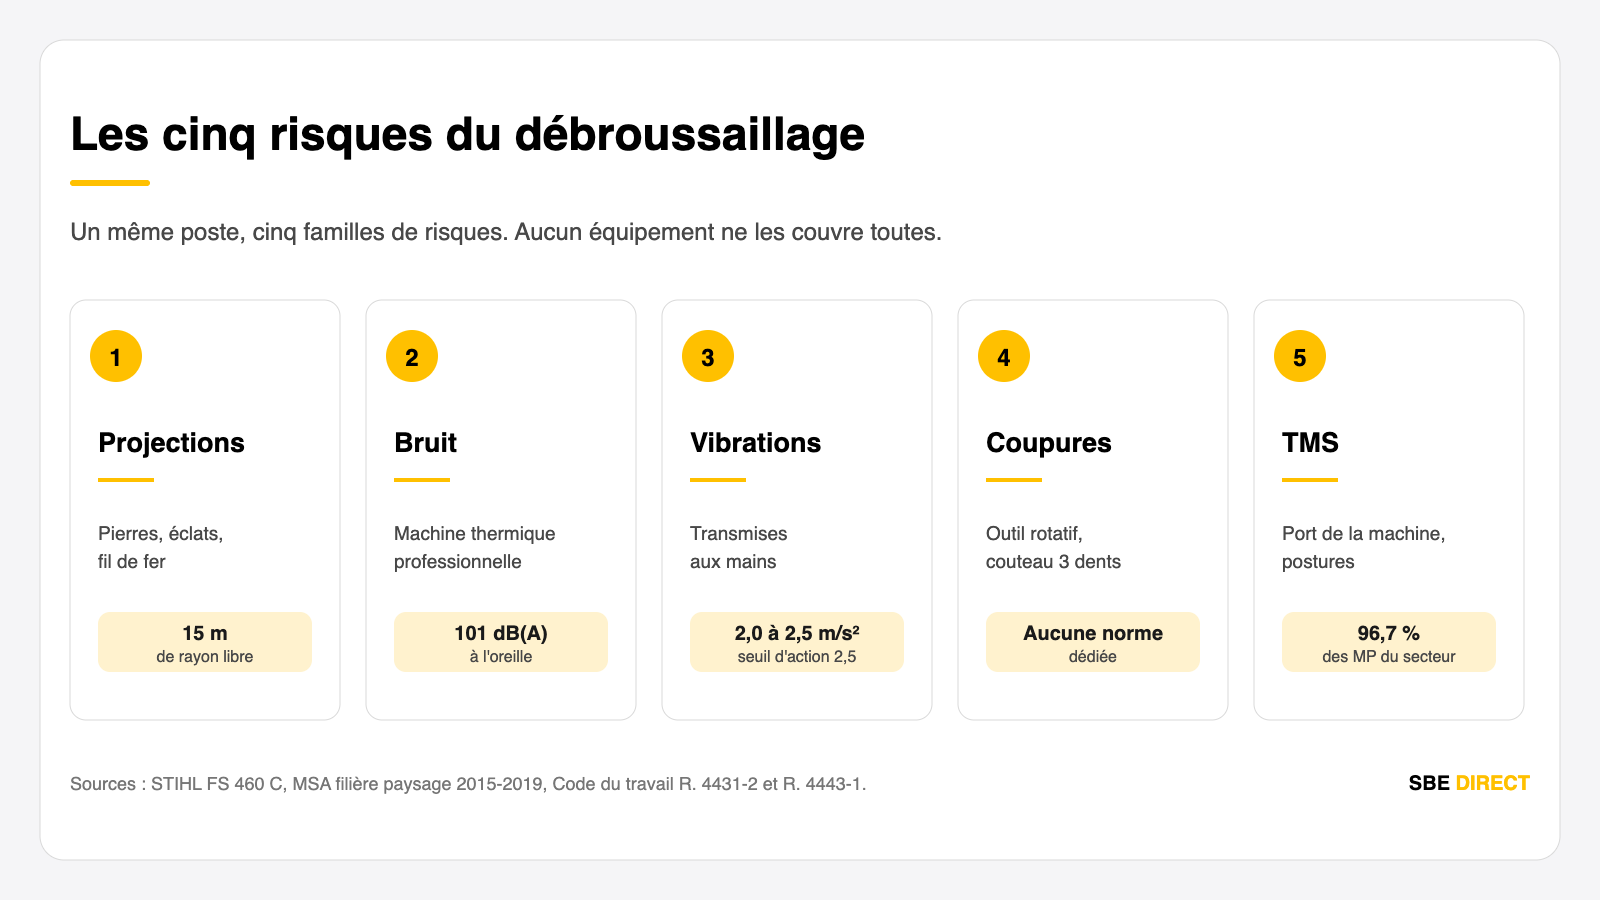Click the number 4 badge above Coupures
Viewport: 1600px width, 900px height.
pyautogui.click(x=1004, y=356)
